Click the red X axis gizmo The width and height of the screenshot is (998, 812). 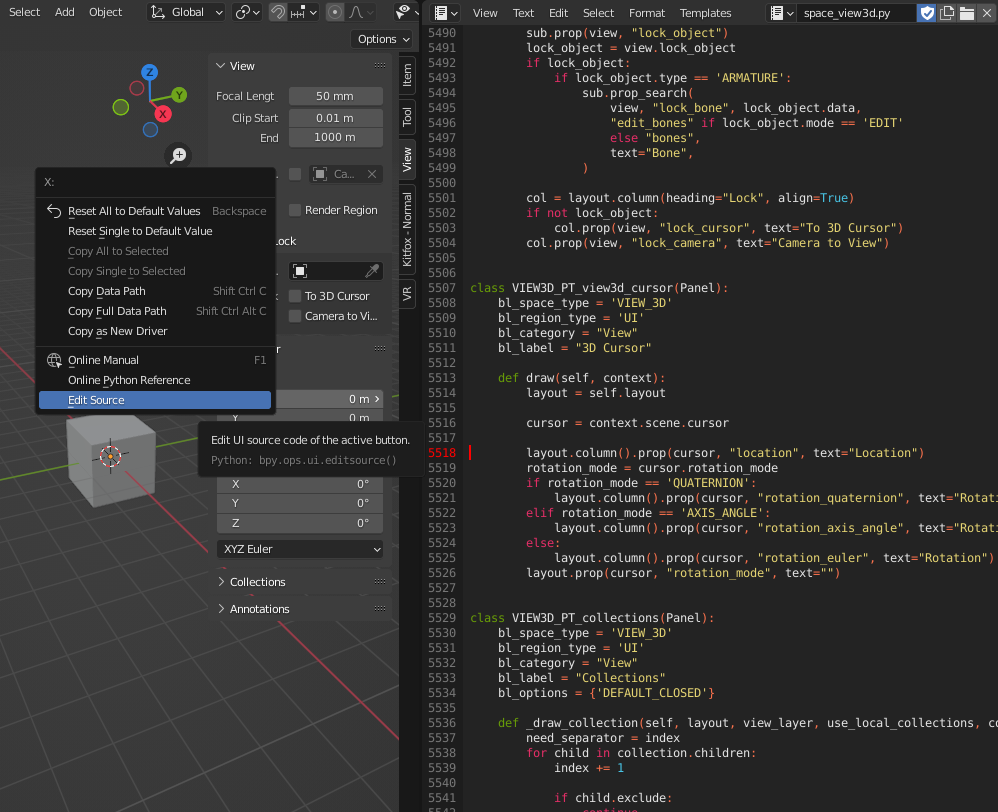(163, 114)
